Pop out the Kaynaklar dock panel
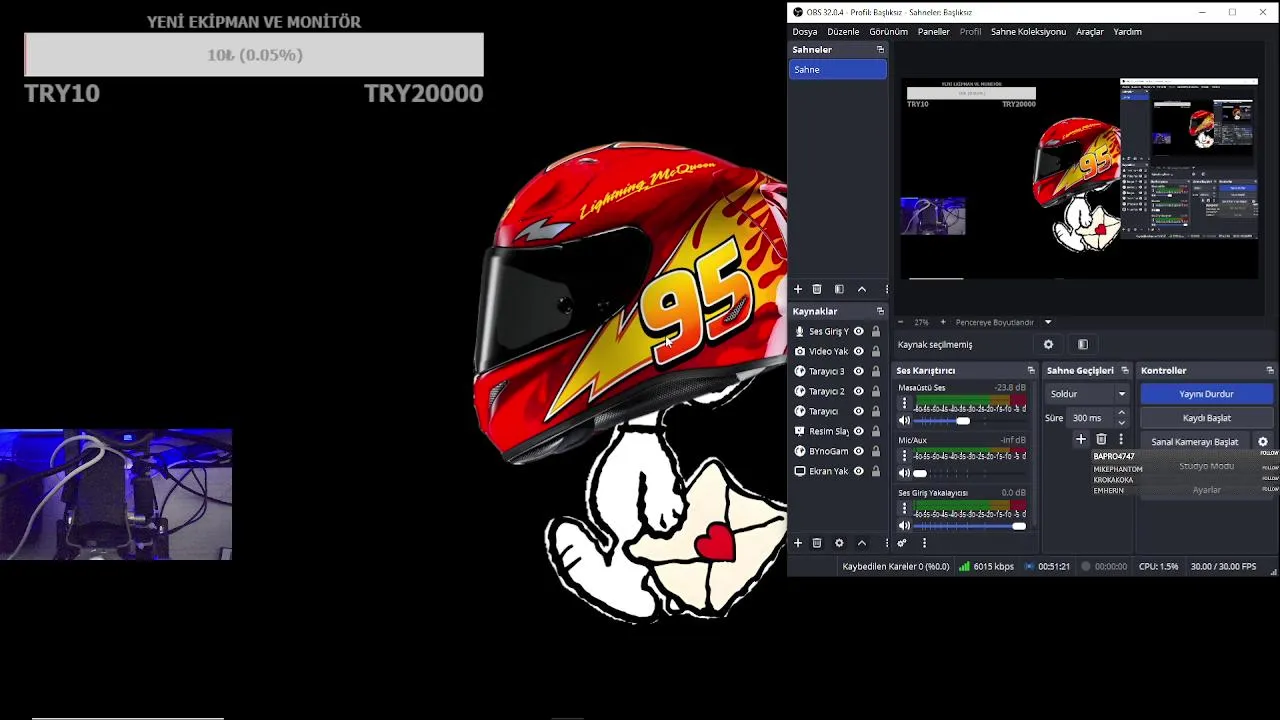This screenshot has height=720, width=1280. pos(880,311)
